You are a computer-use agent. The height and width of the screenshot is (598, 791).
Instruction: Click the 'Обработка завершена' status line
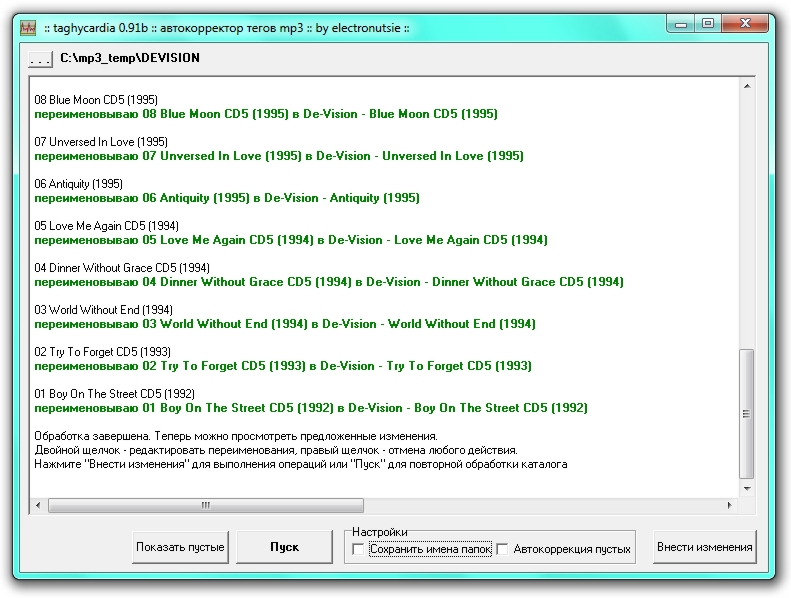pyautogui.click(x=236, y=436)
